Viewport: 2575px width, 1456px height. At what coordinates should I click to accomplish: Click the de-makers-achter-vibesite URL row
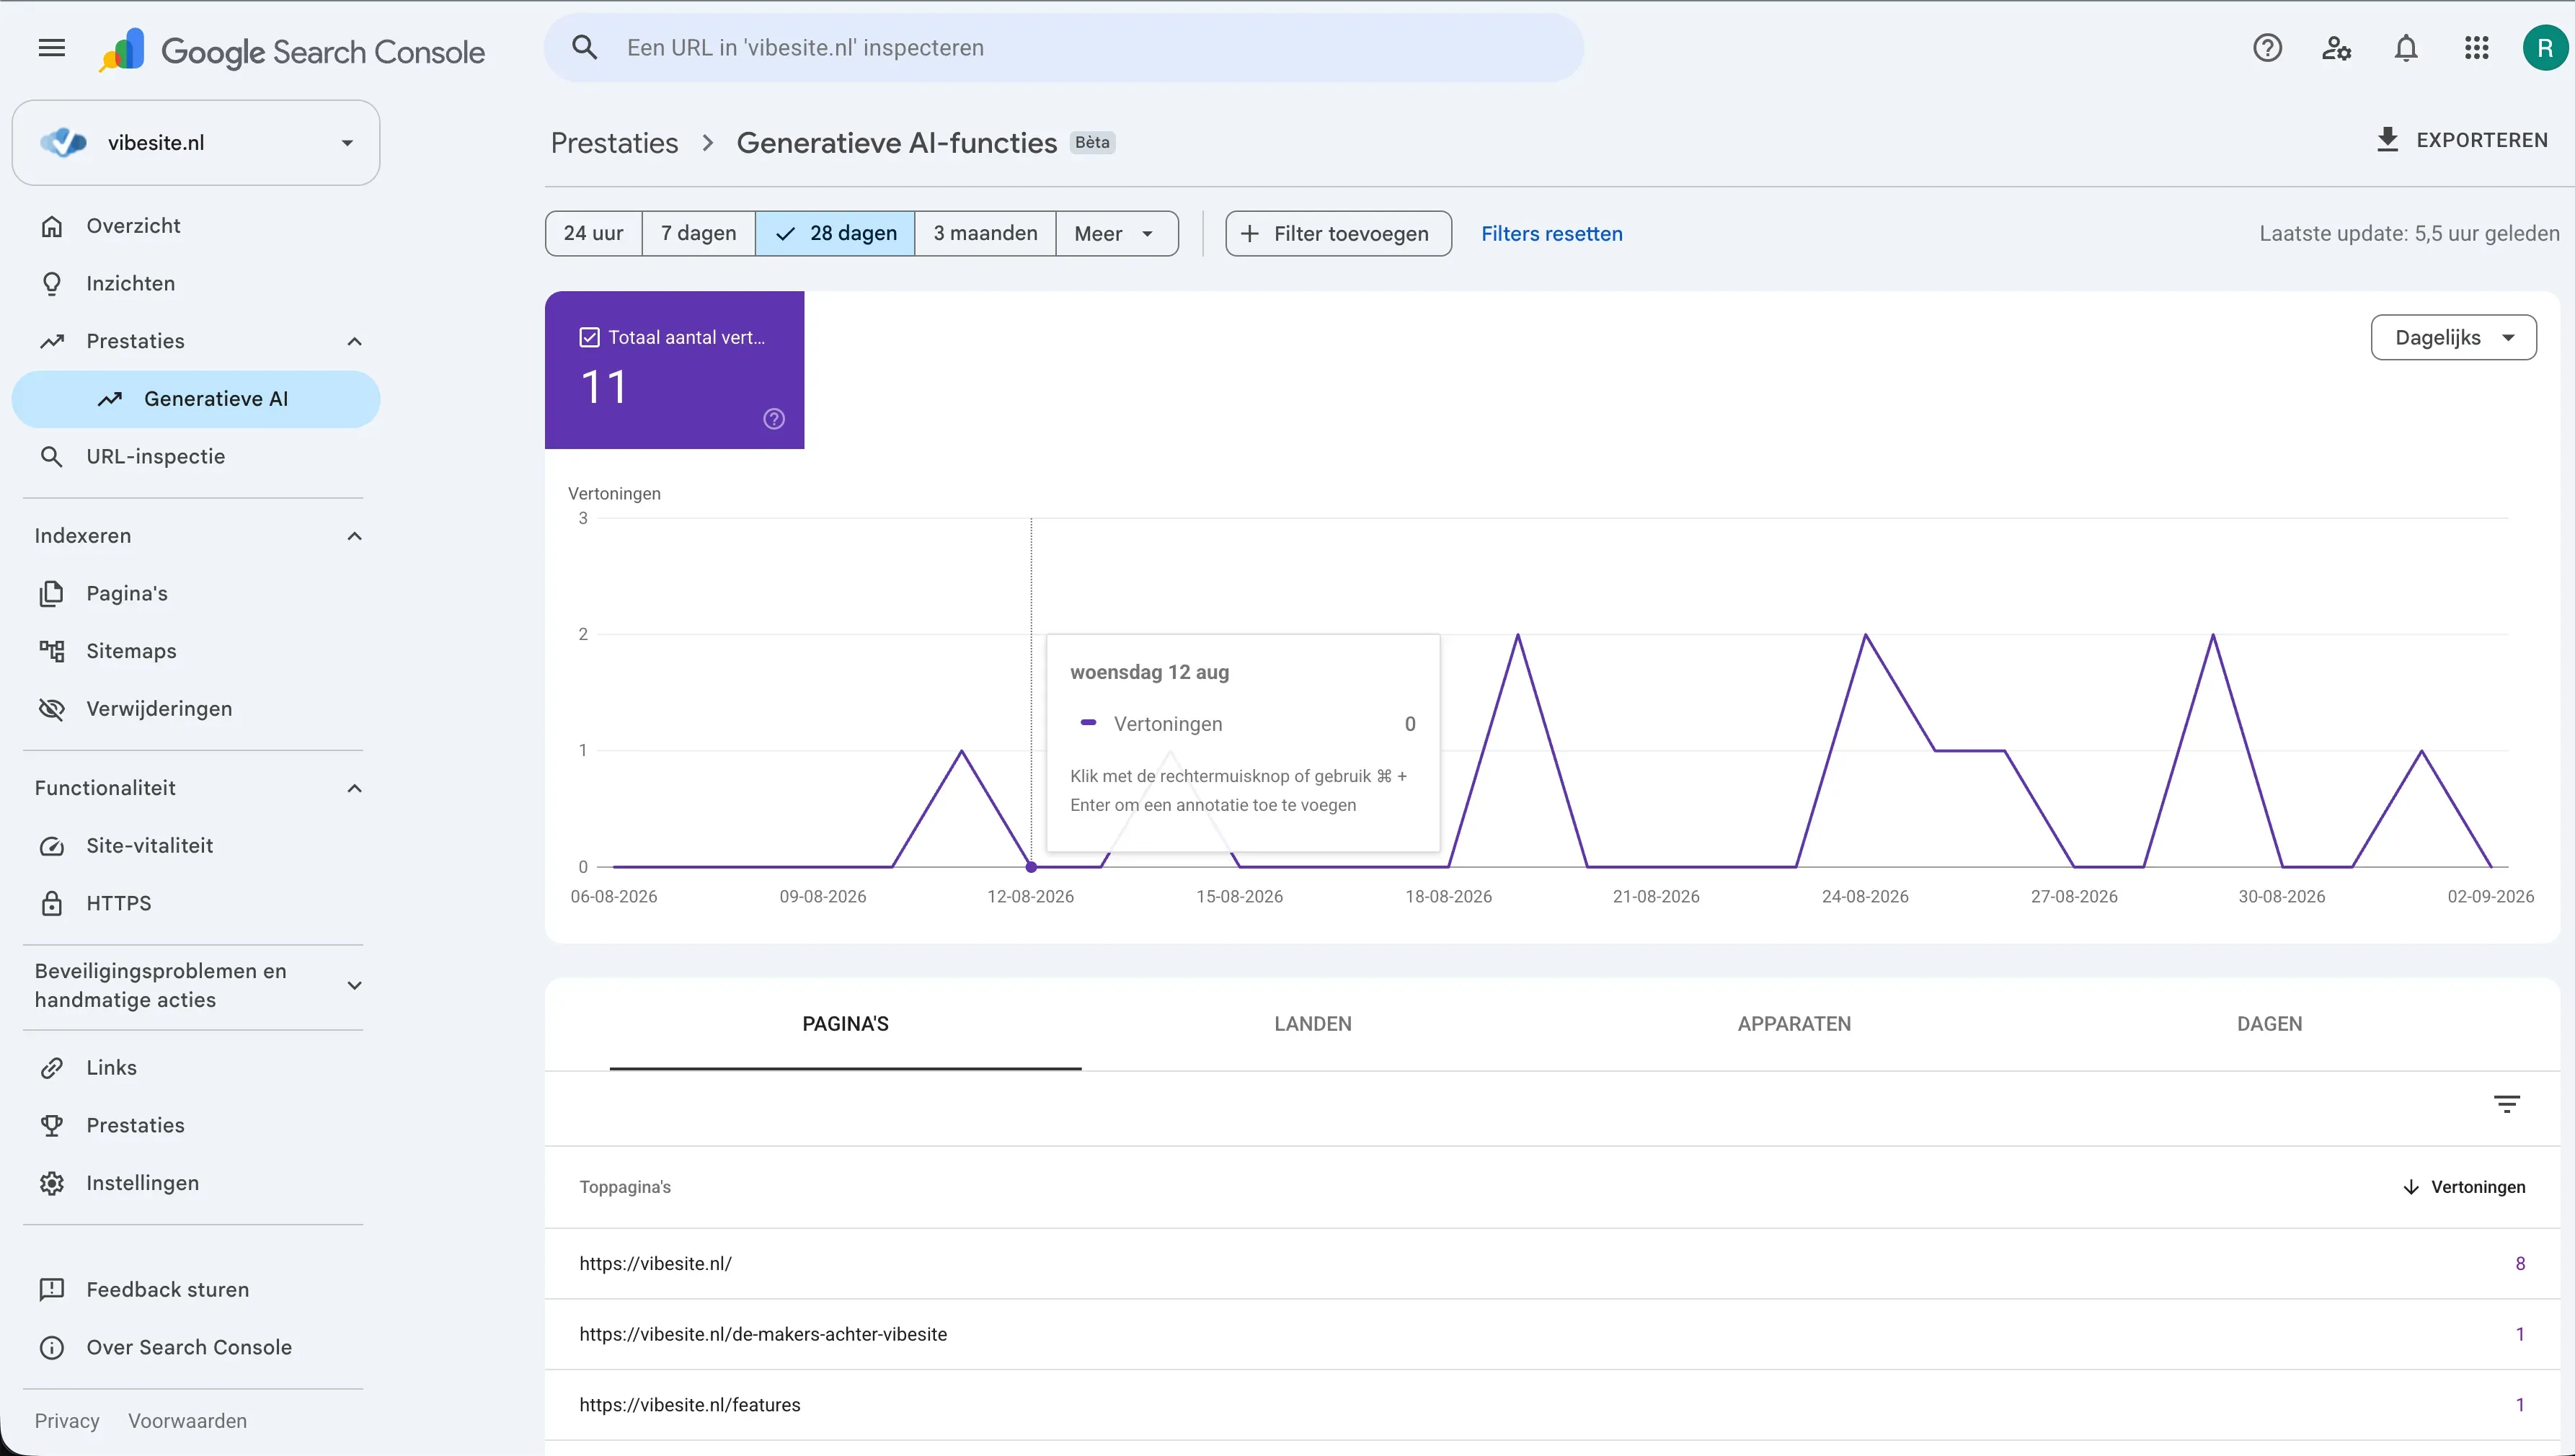1551,1335
